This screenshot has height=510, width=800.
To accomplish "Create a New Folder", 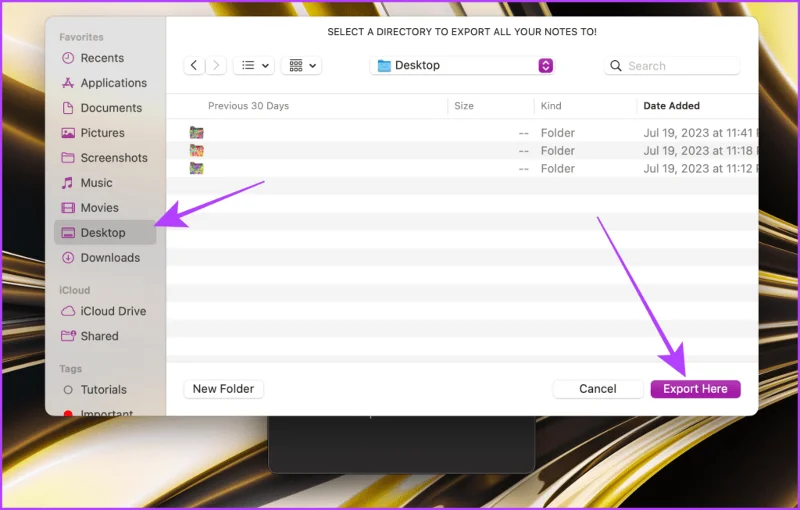I will tap(223, 389).
